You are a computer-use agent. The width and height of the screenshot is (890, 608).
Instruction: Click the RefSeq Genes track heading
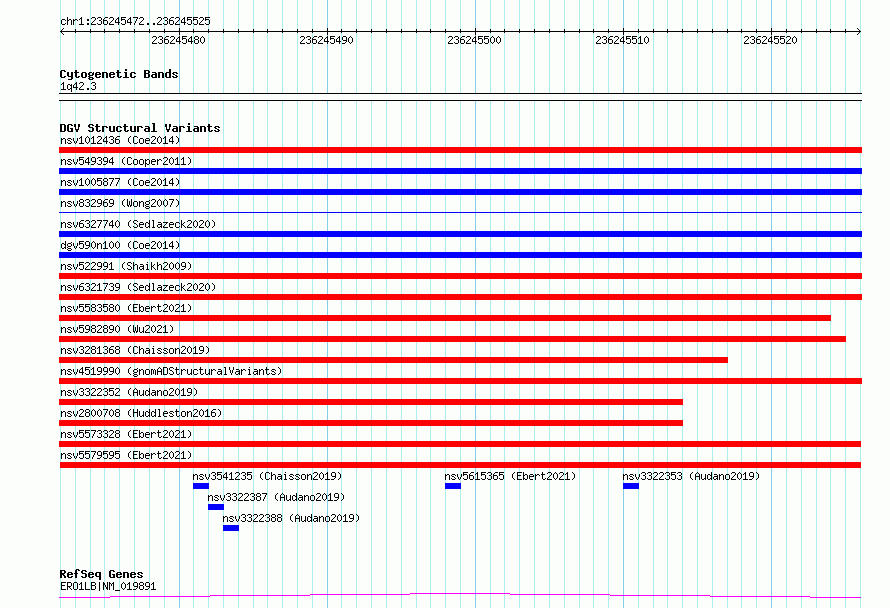[101, 574]
